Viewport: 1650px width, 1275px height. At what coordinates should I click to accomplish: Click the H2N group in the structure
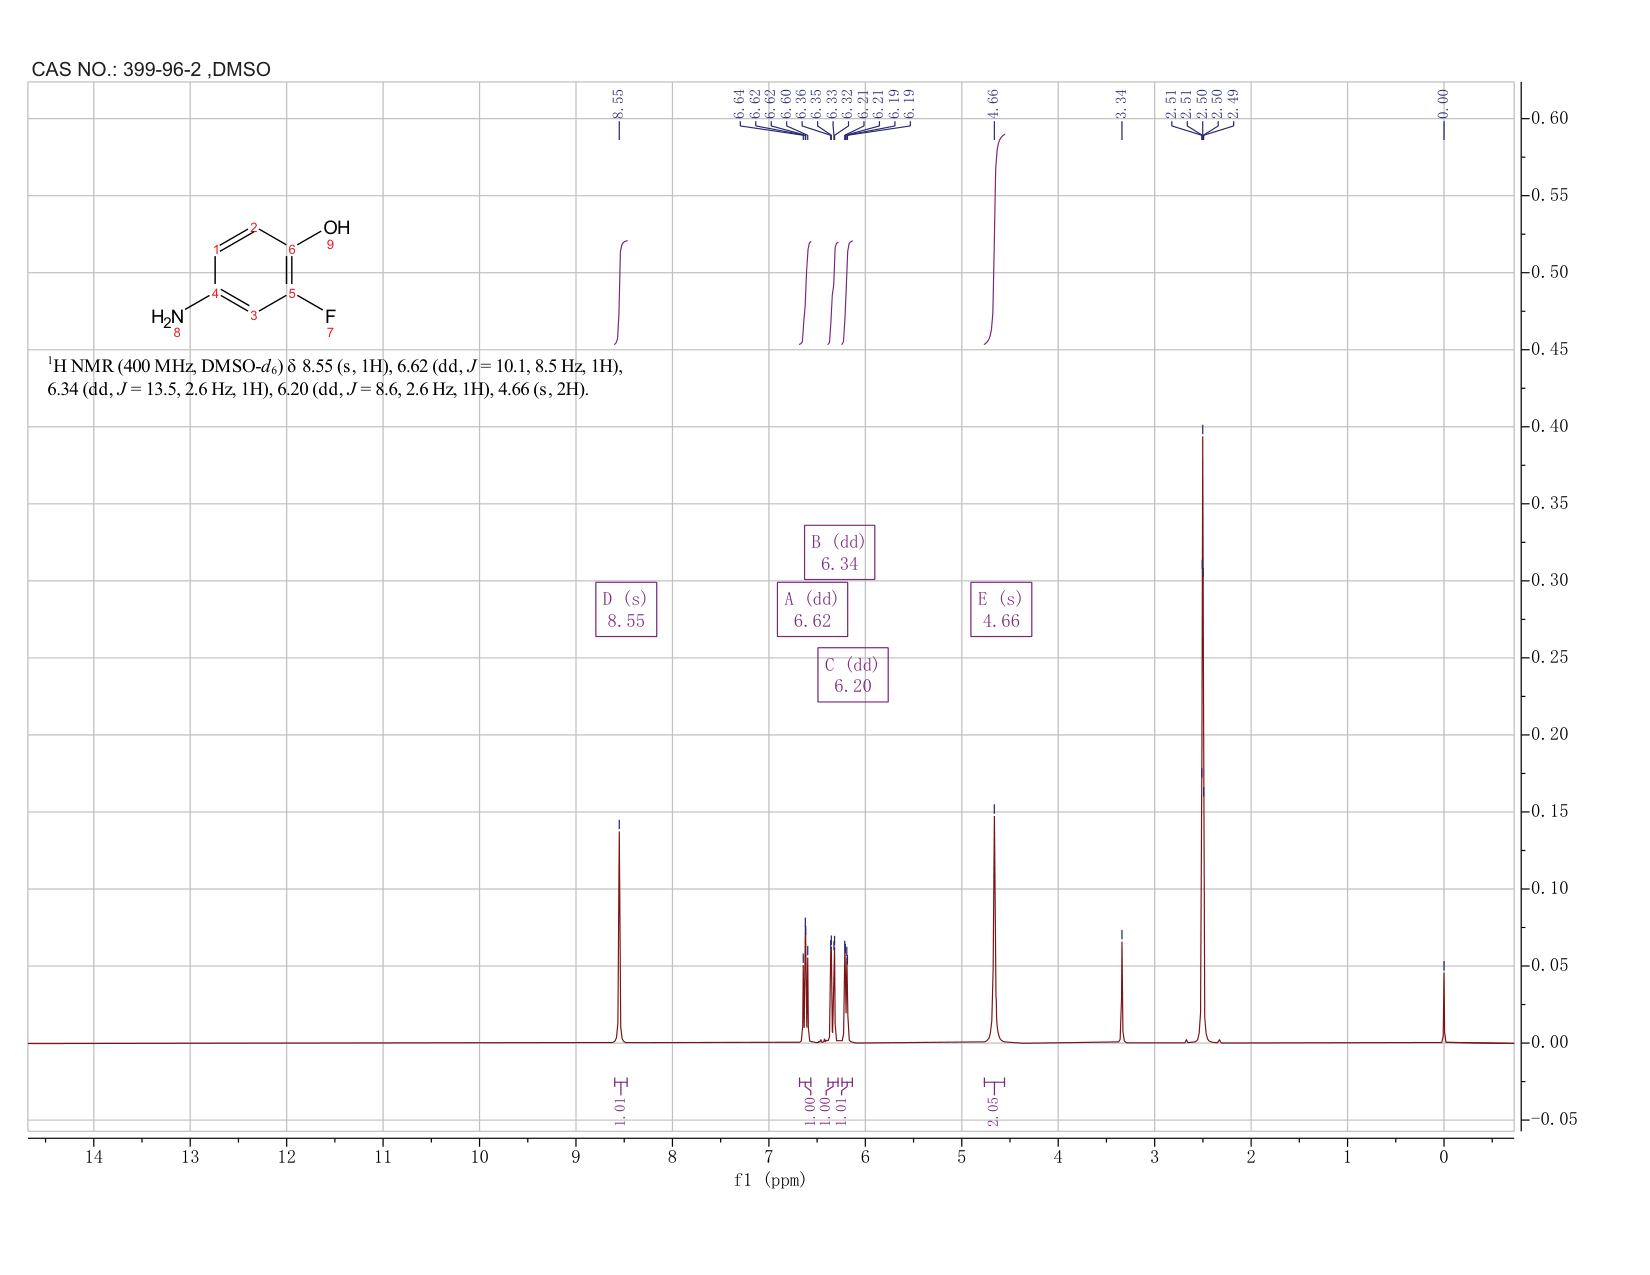[x=167, y=317]
